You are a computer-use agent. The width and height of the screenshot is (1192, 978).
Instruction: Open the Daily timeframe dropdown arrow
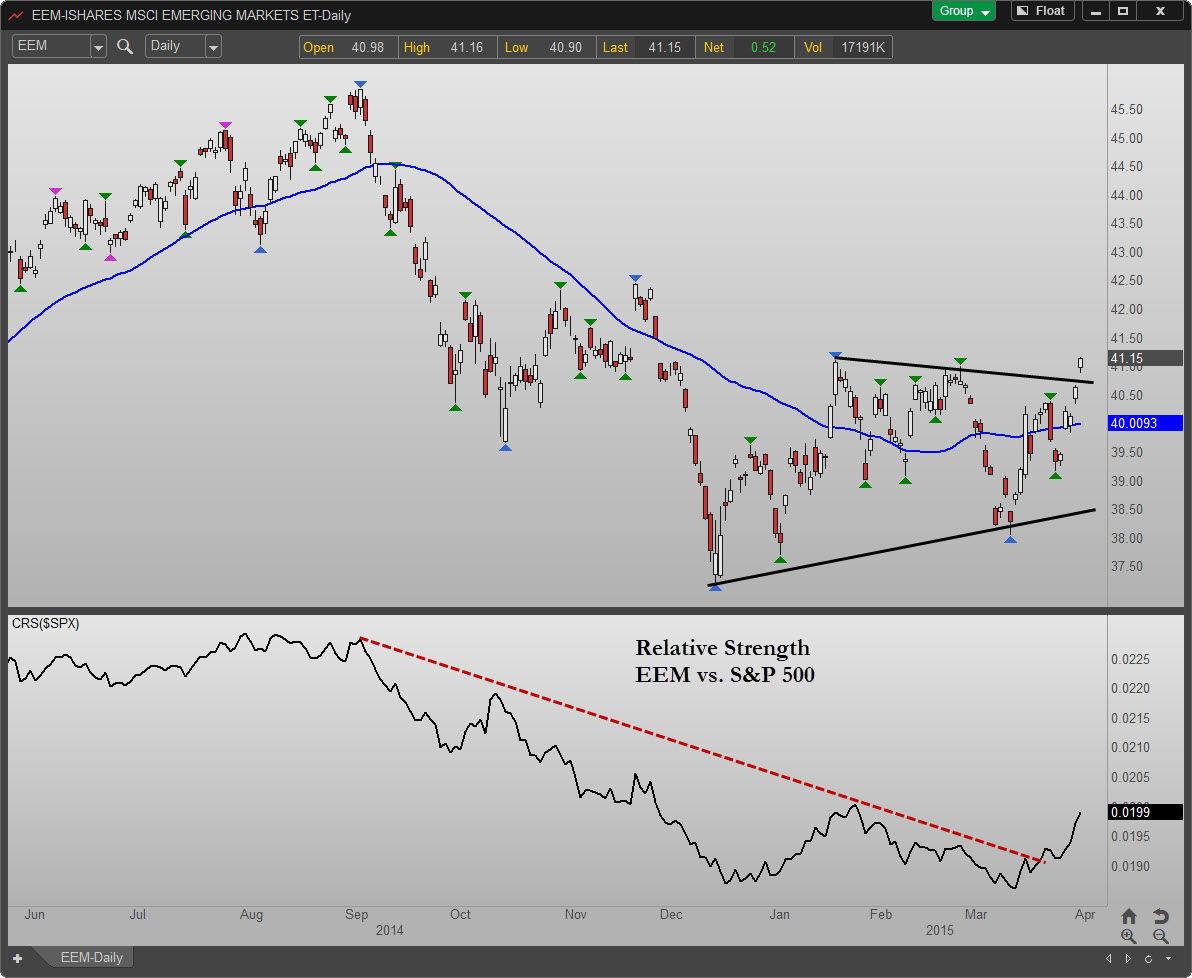click(x=214, y=47)
